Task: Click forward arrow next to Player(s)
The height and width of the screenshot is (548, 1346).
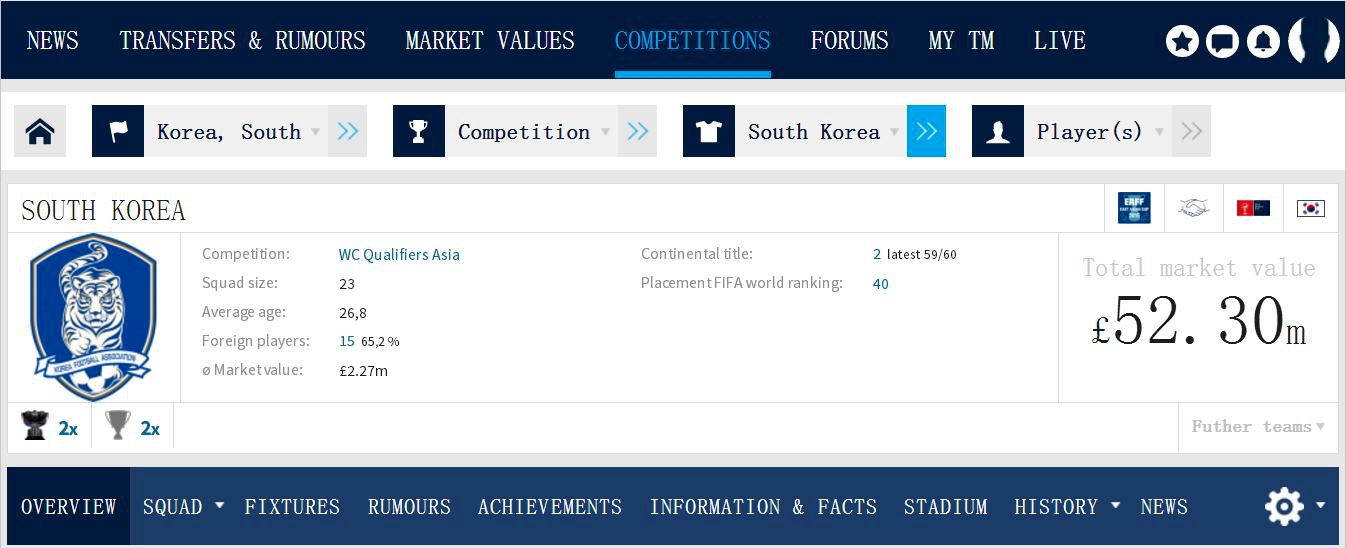Action: click(x=1191, y=131)
